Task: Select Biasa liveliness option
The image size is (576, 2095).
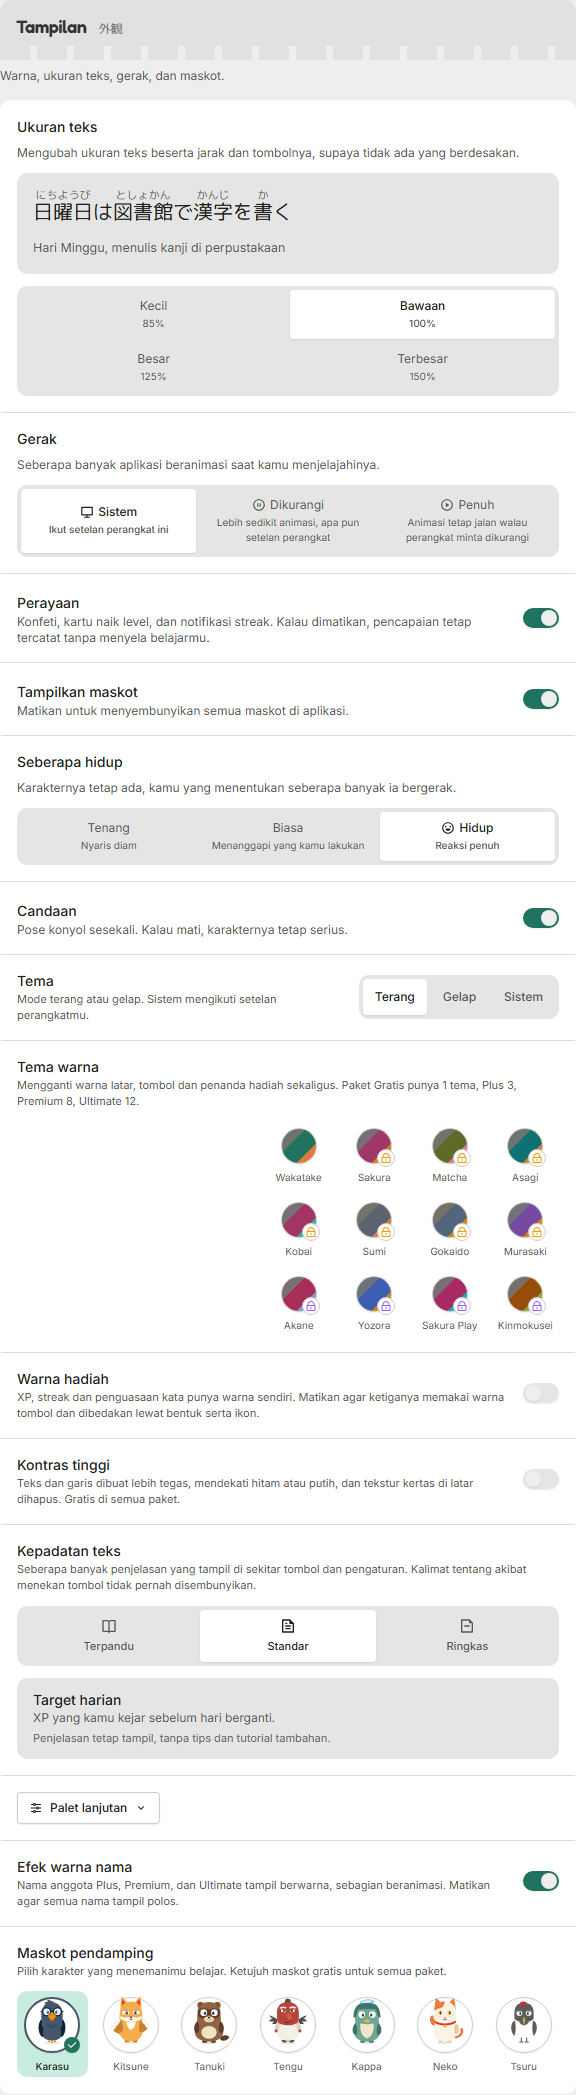Action: pyautogui.click(x=288, y=836)
